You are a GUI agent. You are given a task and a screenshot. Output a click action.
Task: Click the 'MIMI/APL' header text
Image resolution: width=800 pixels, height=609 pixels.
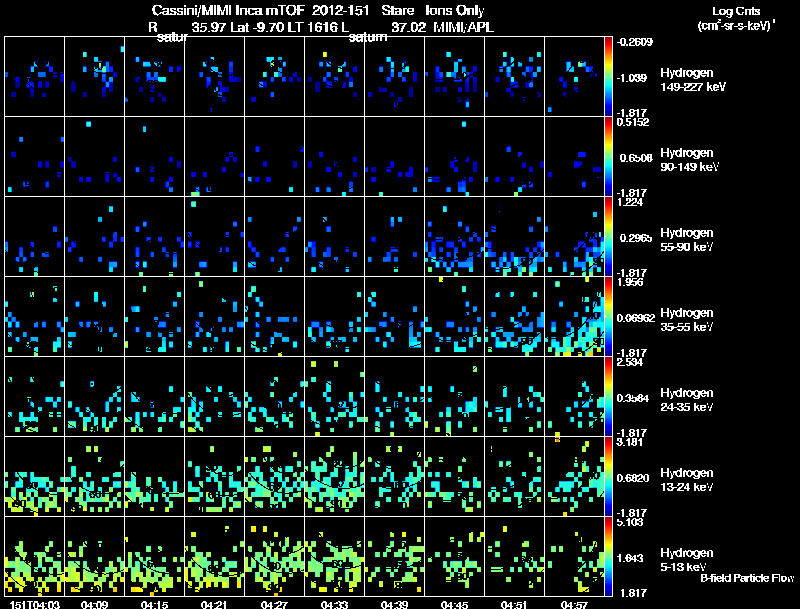coord(464,28)
